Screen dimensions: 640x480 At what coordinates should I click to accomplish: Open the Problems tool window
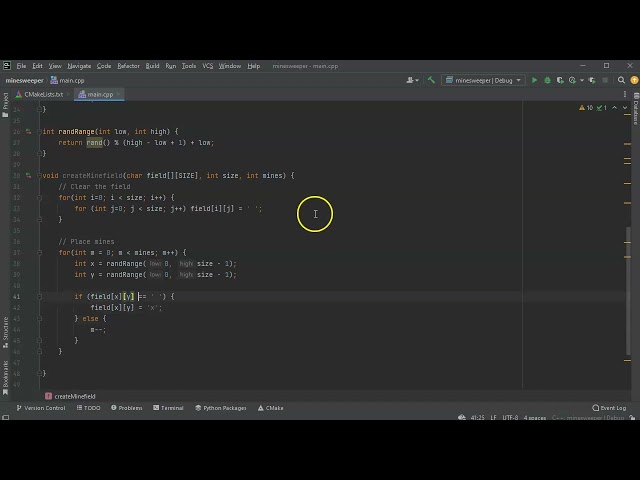coord(127,408)
